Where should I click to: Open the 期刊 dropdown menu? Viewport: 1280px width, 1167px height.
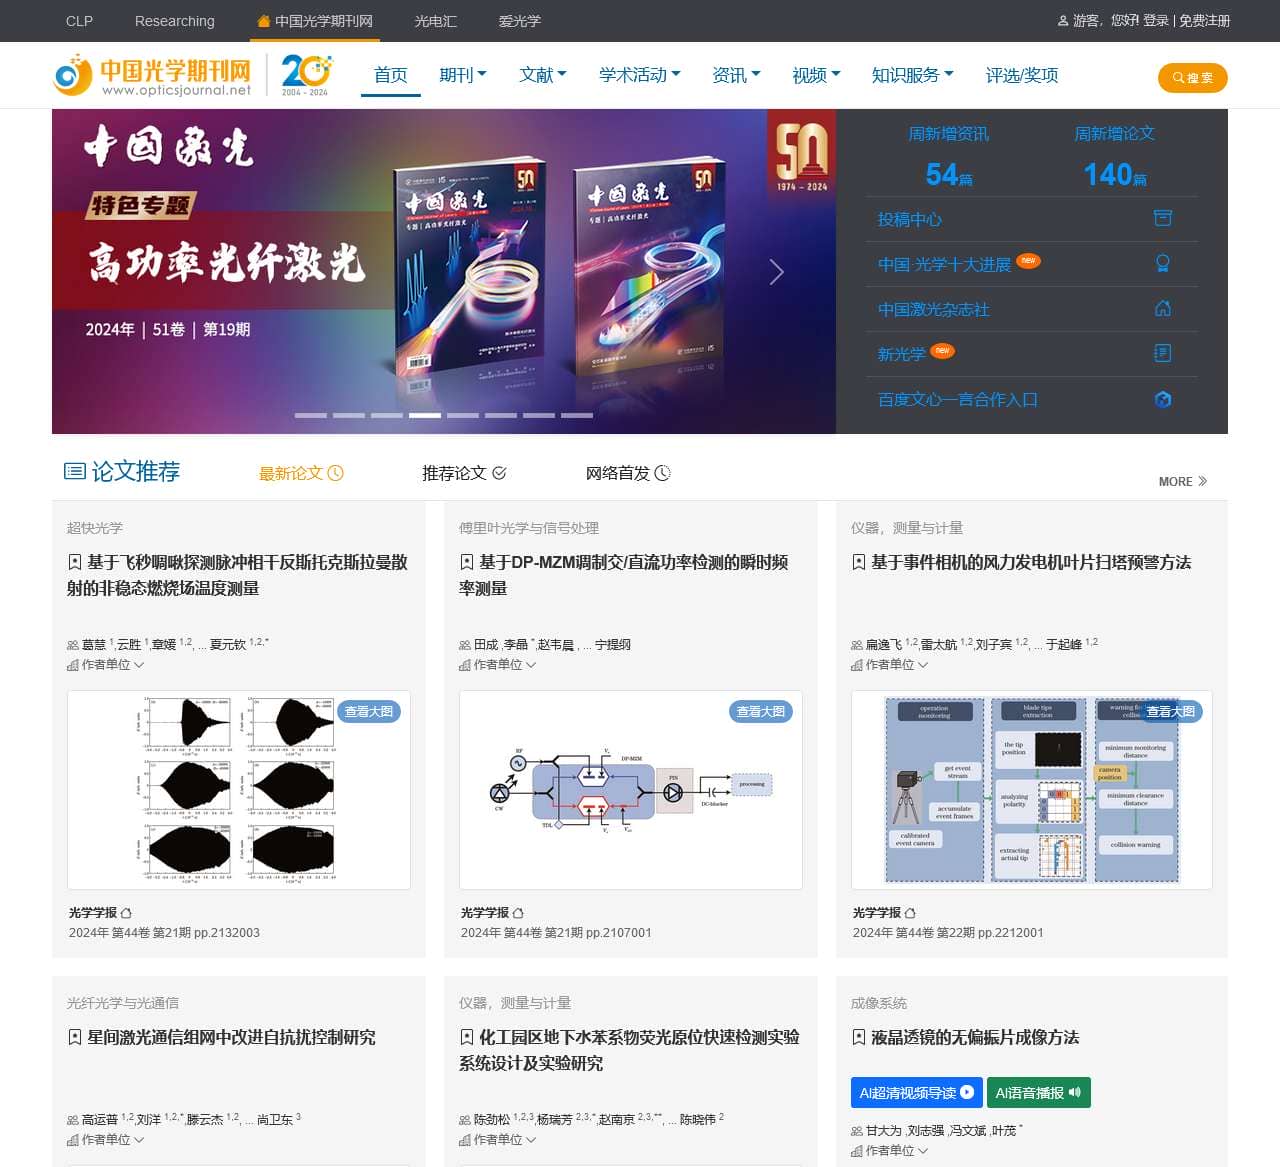(462, 74)
